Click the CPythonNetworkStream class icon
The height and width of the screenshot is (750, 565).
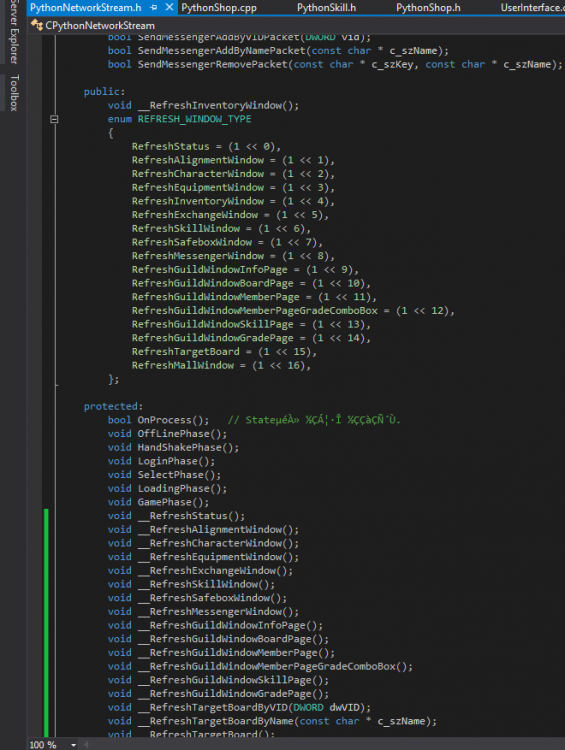[36, 25]
